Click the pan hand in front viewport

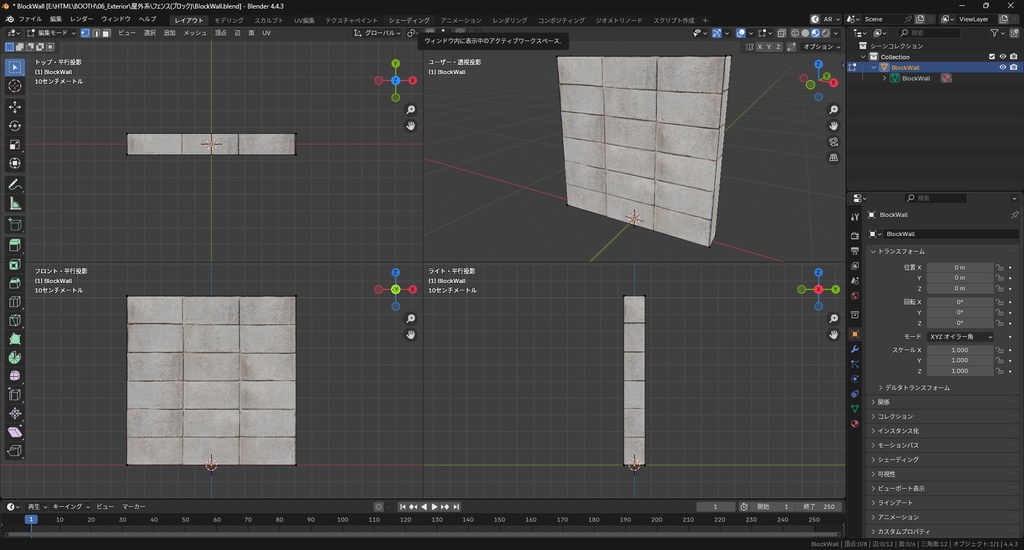tap(411, 335)
